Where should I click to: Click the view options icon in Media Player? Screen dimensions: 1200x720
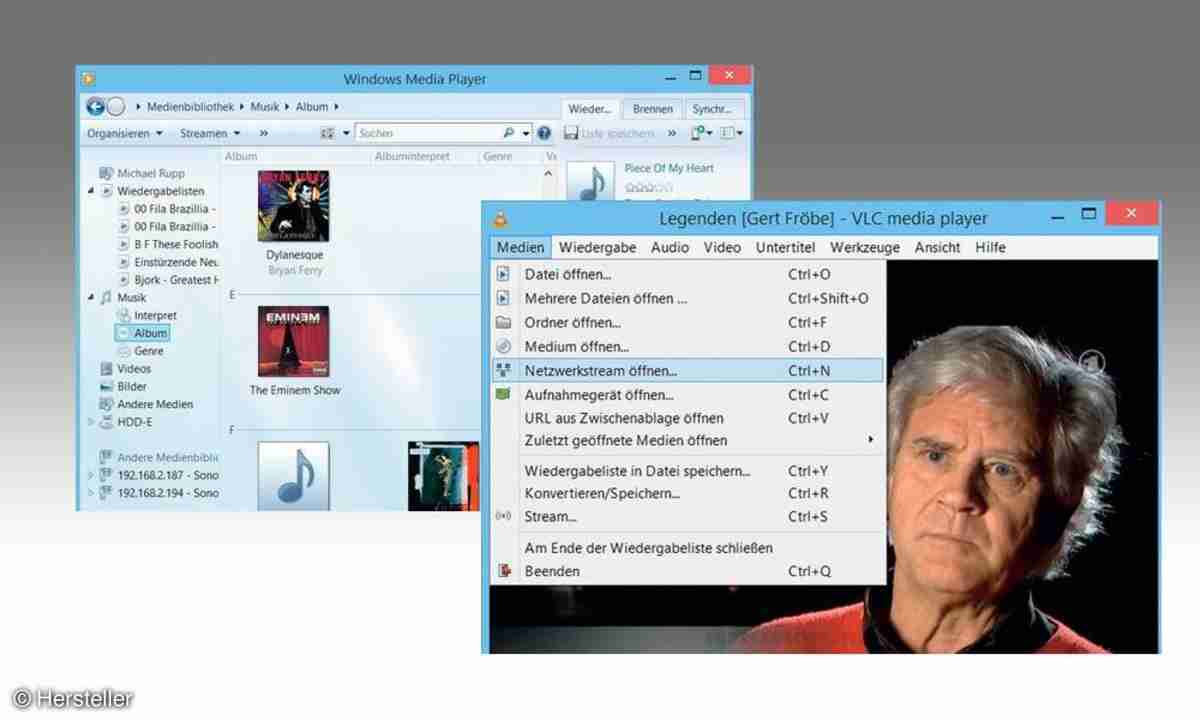pyautogui.click(x=327, y=133)
